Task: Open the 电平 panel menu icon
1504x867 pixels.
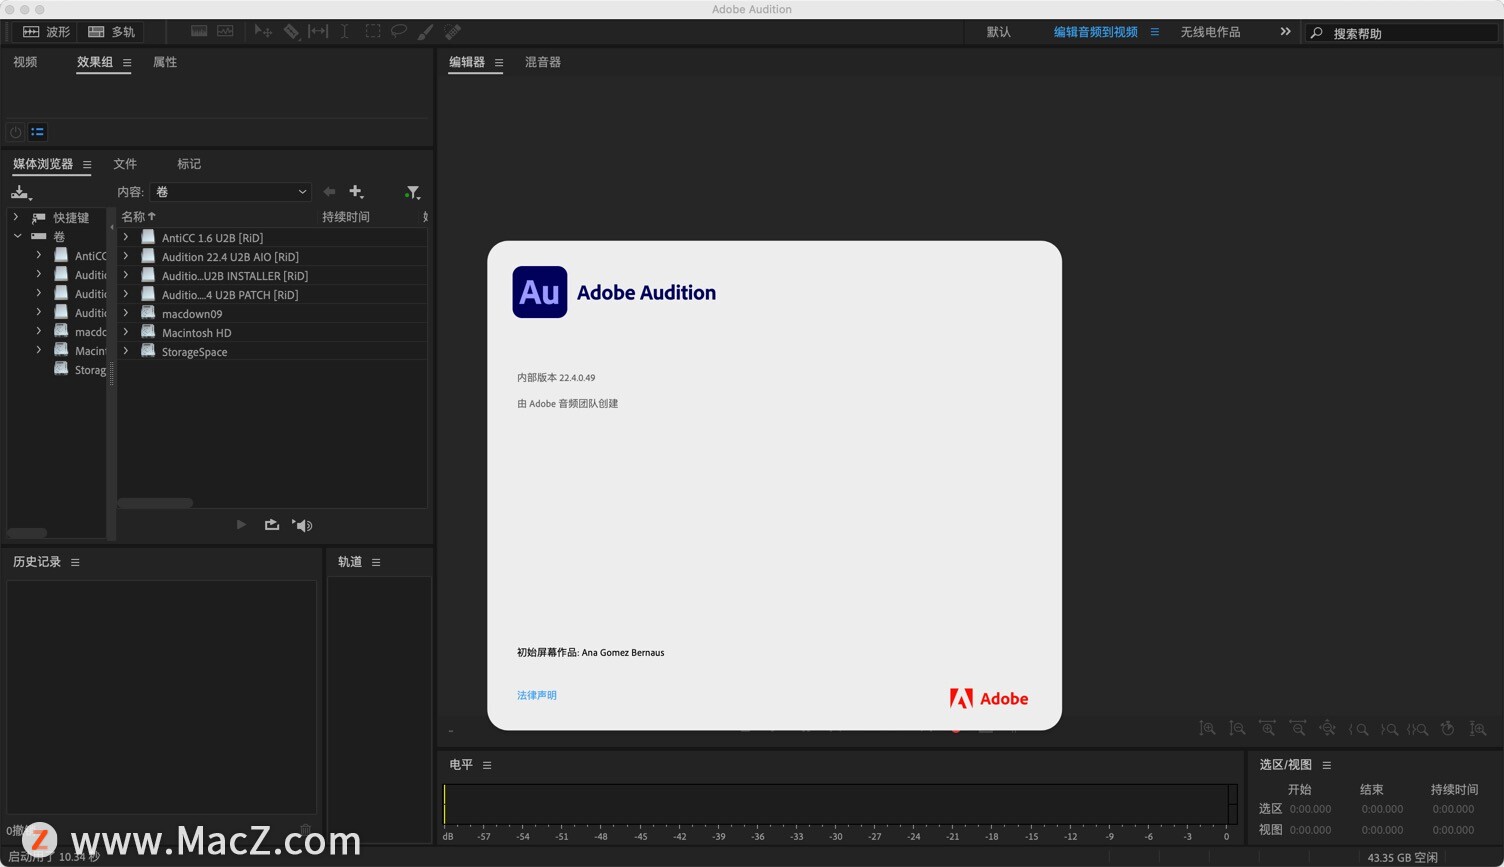Action: (487, 765)
